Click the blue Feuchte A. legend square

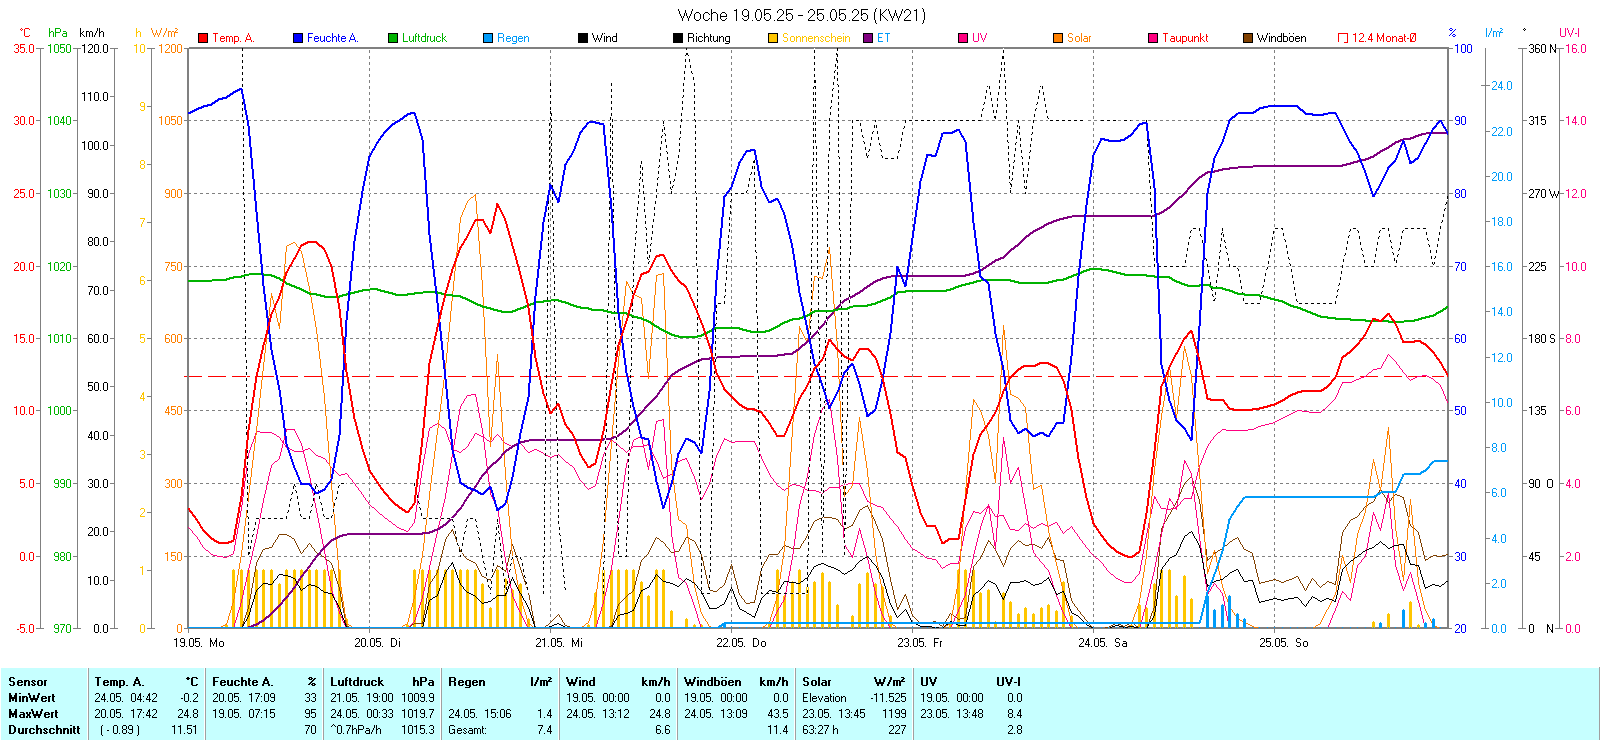click(298, 38)
